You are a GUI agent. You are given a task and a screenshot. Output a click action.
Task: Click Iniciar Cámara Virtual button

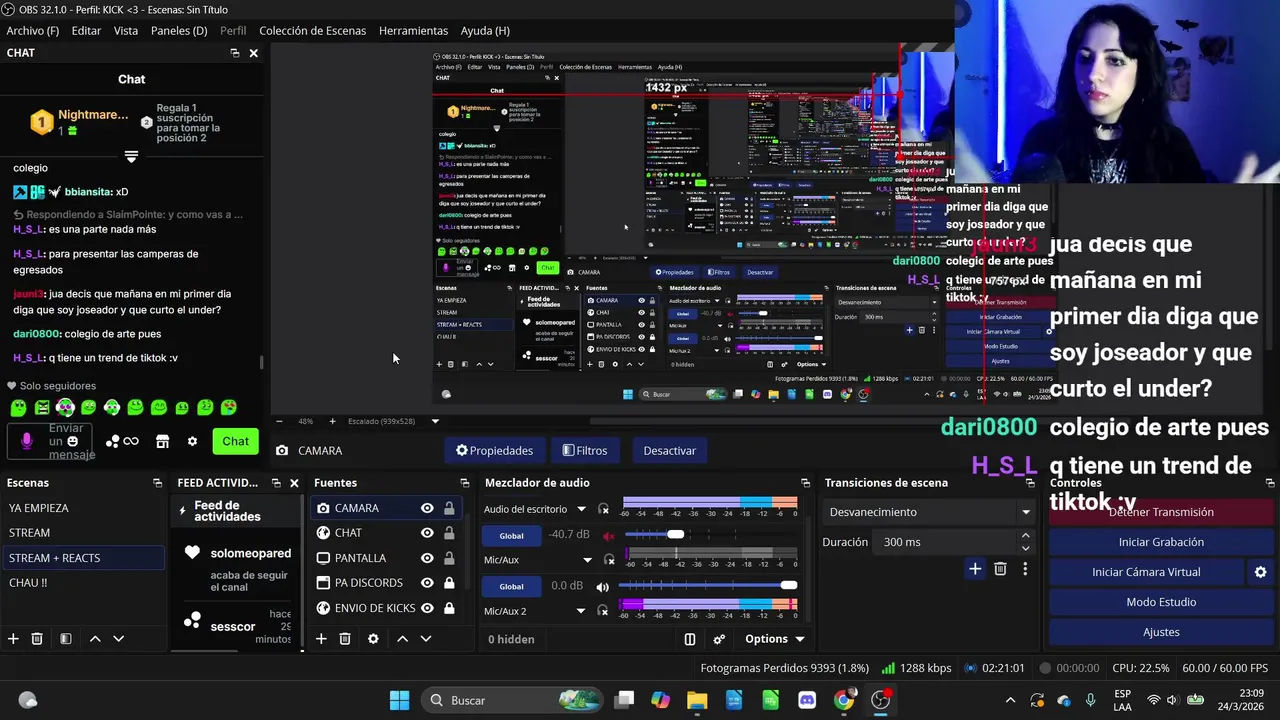[x=1146, y=572]
